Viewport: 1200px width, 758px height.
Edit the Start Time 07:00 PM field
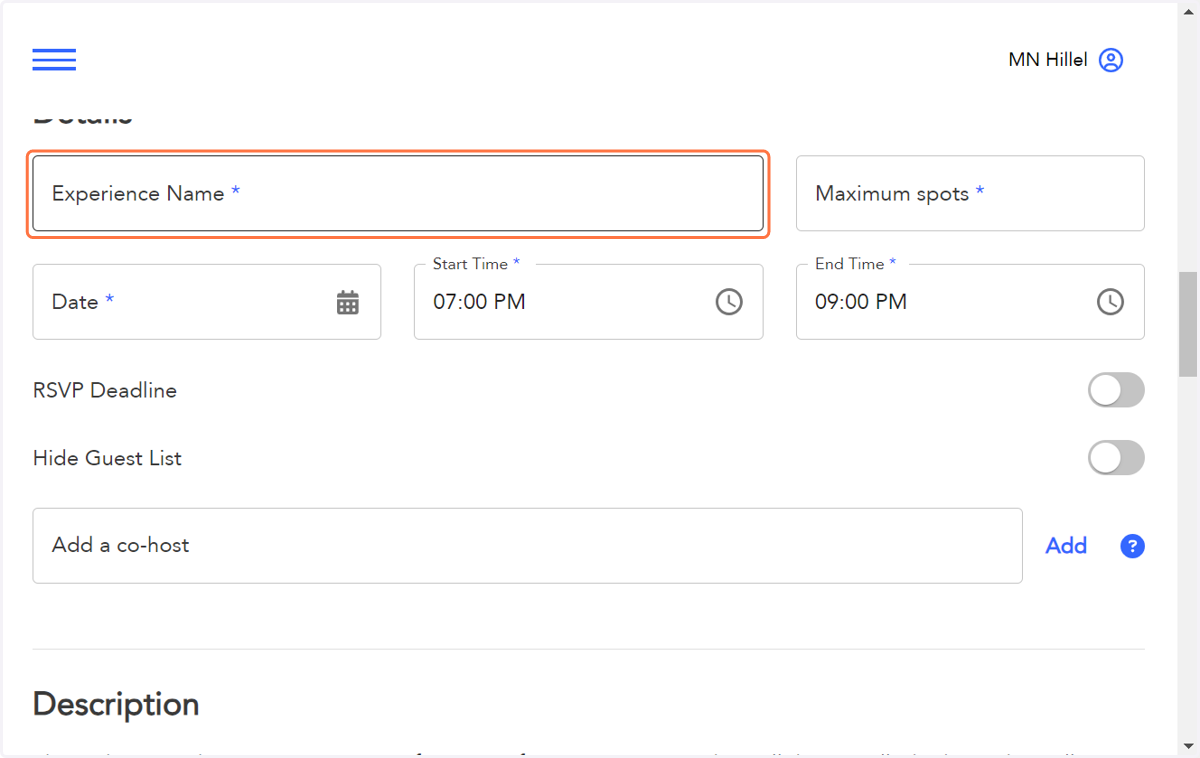tap(588, 302)
